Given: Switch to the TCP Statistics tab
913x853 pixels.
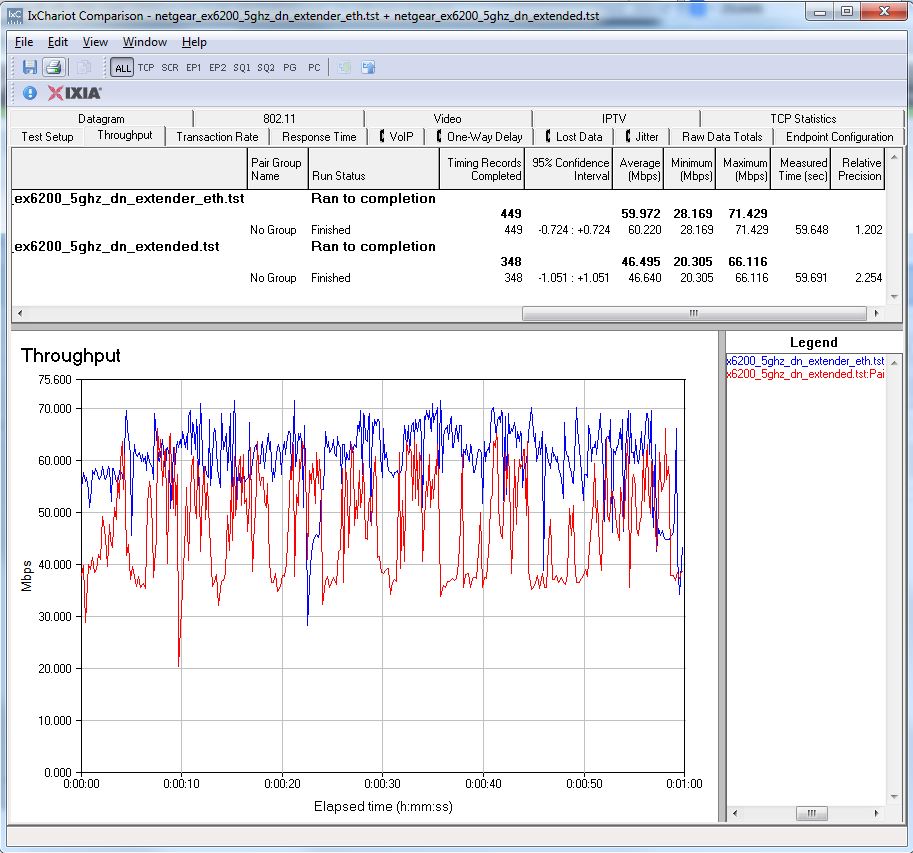Looking at the screenshot, I should pyautogui.click(x=803, y=119).
